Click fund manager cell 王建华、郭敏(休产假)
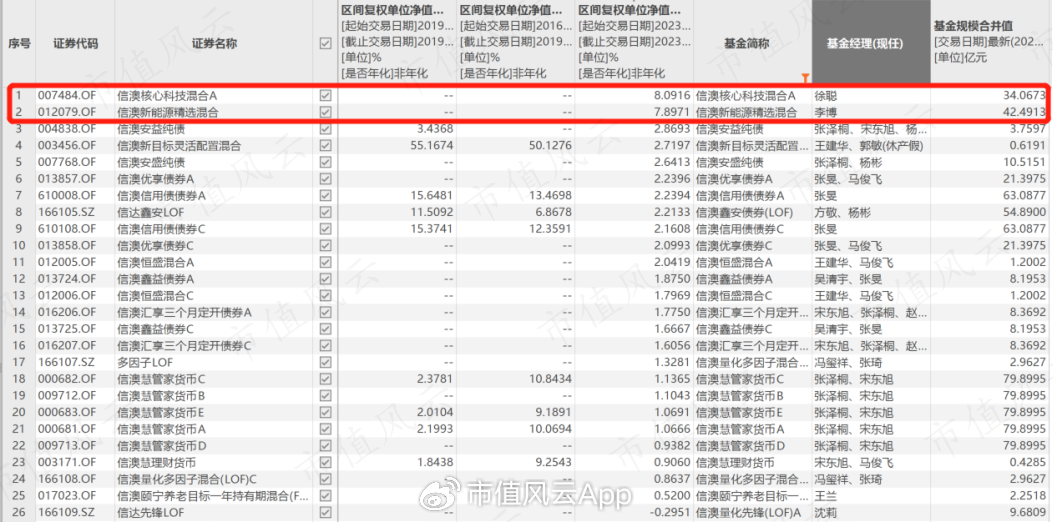The width and height of the screenshot is (1053, 522). pos(870,146)
